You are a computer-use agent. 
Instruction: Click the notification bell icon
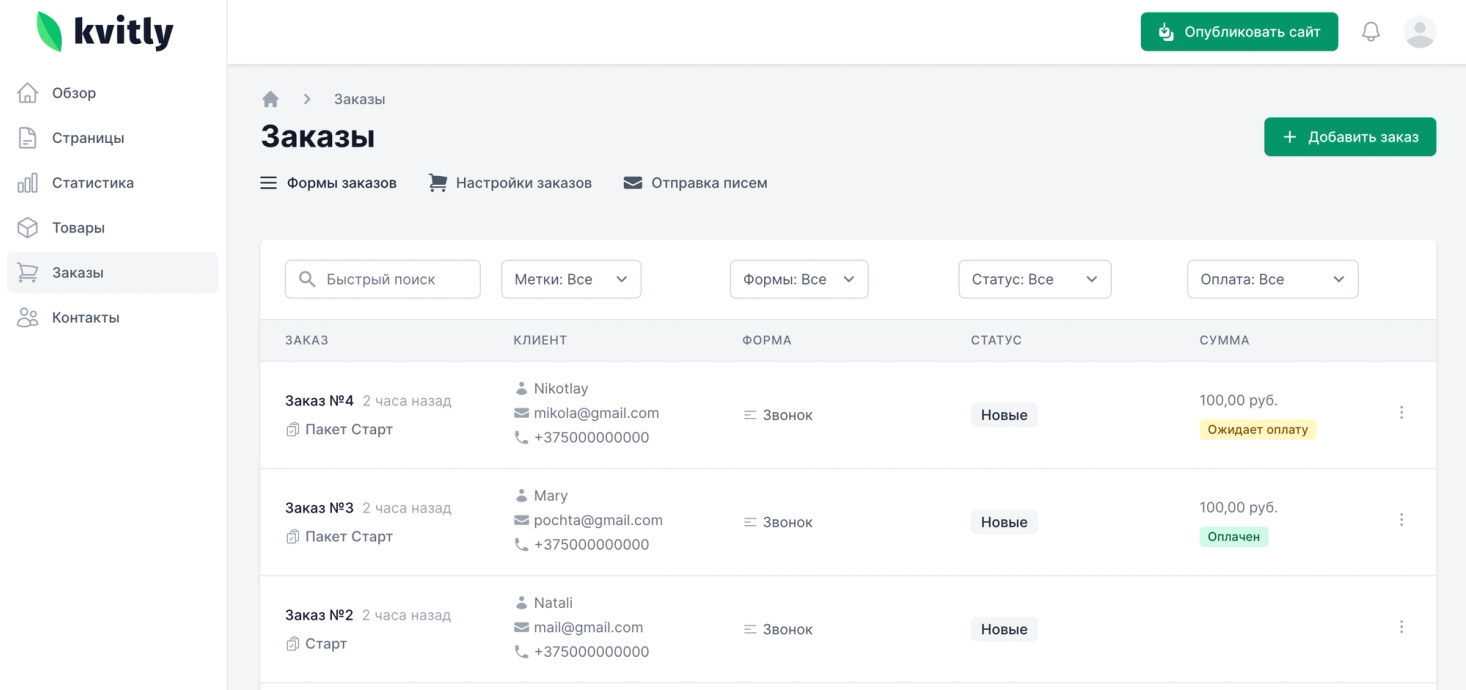[x=1371, y=32]
